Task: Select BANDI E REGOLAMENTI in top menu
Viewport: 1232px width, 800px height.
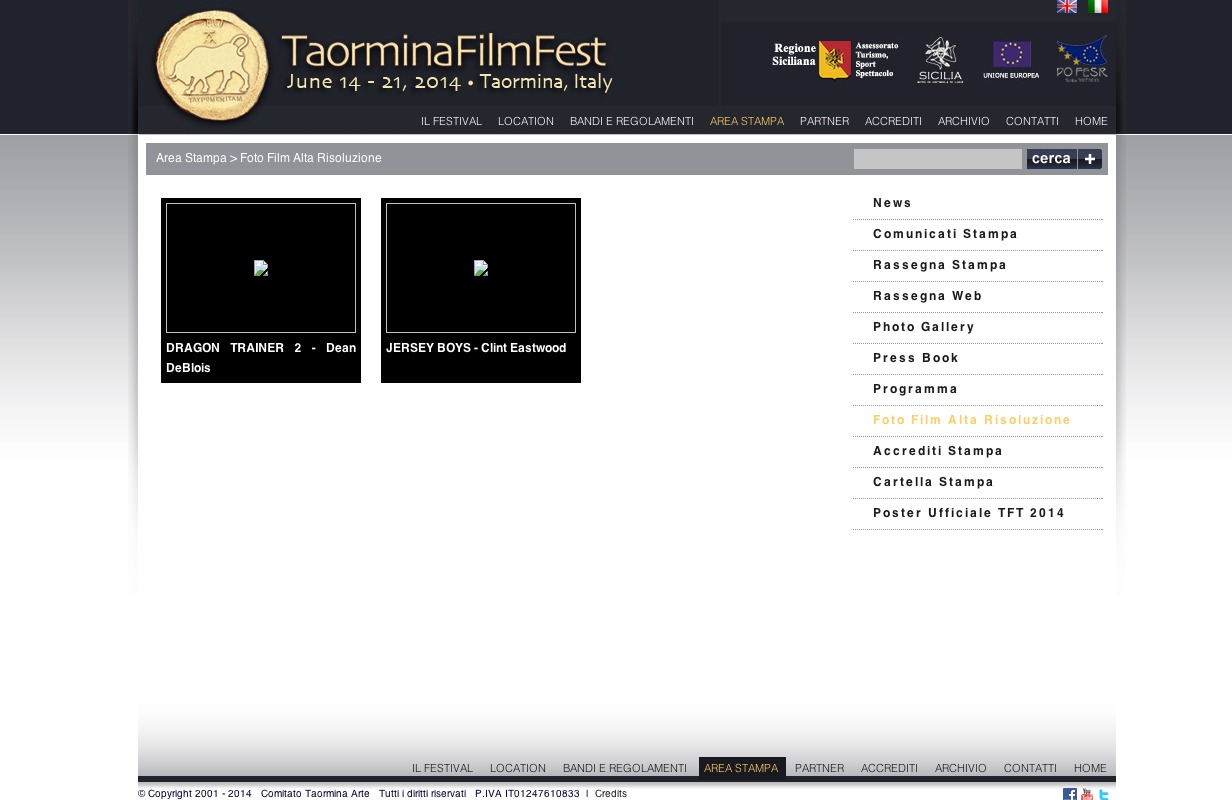Action: pos(631,121)
